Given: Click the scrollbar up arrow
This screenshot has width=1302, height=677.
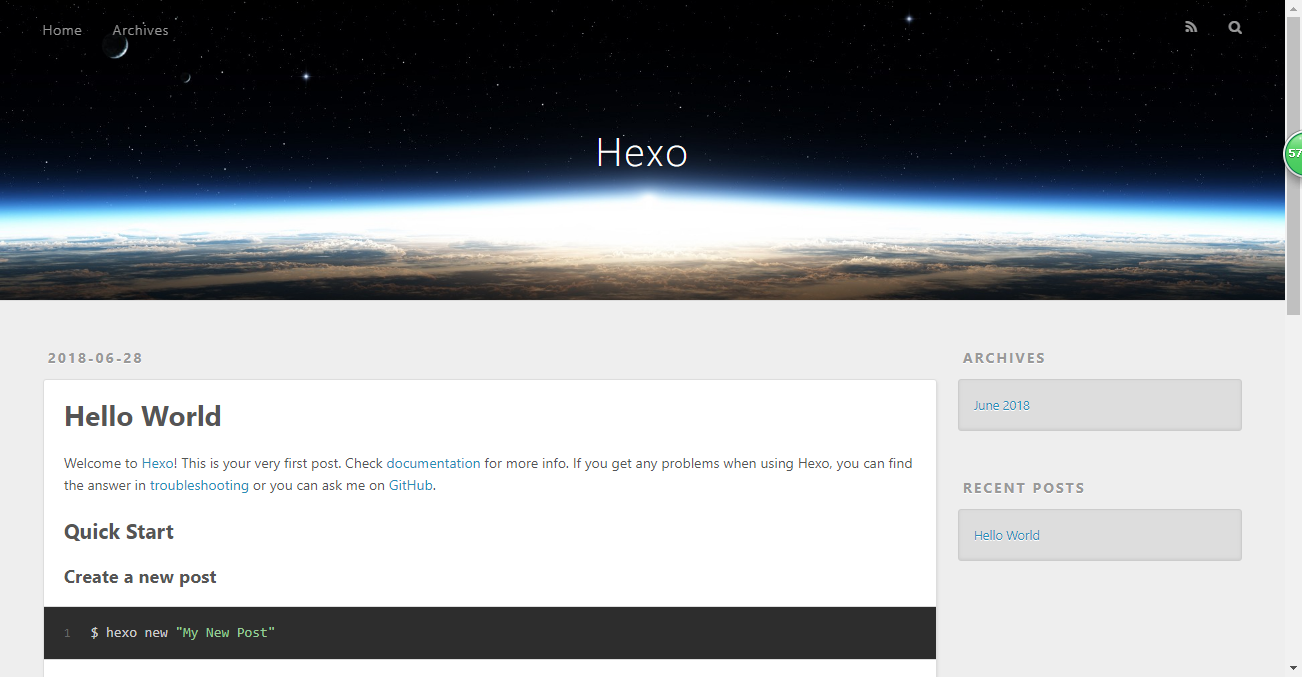Looking at the screenshot, I should click(1293, 8).
